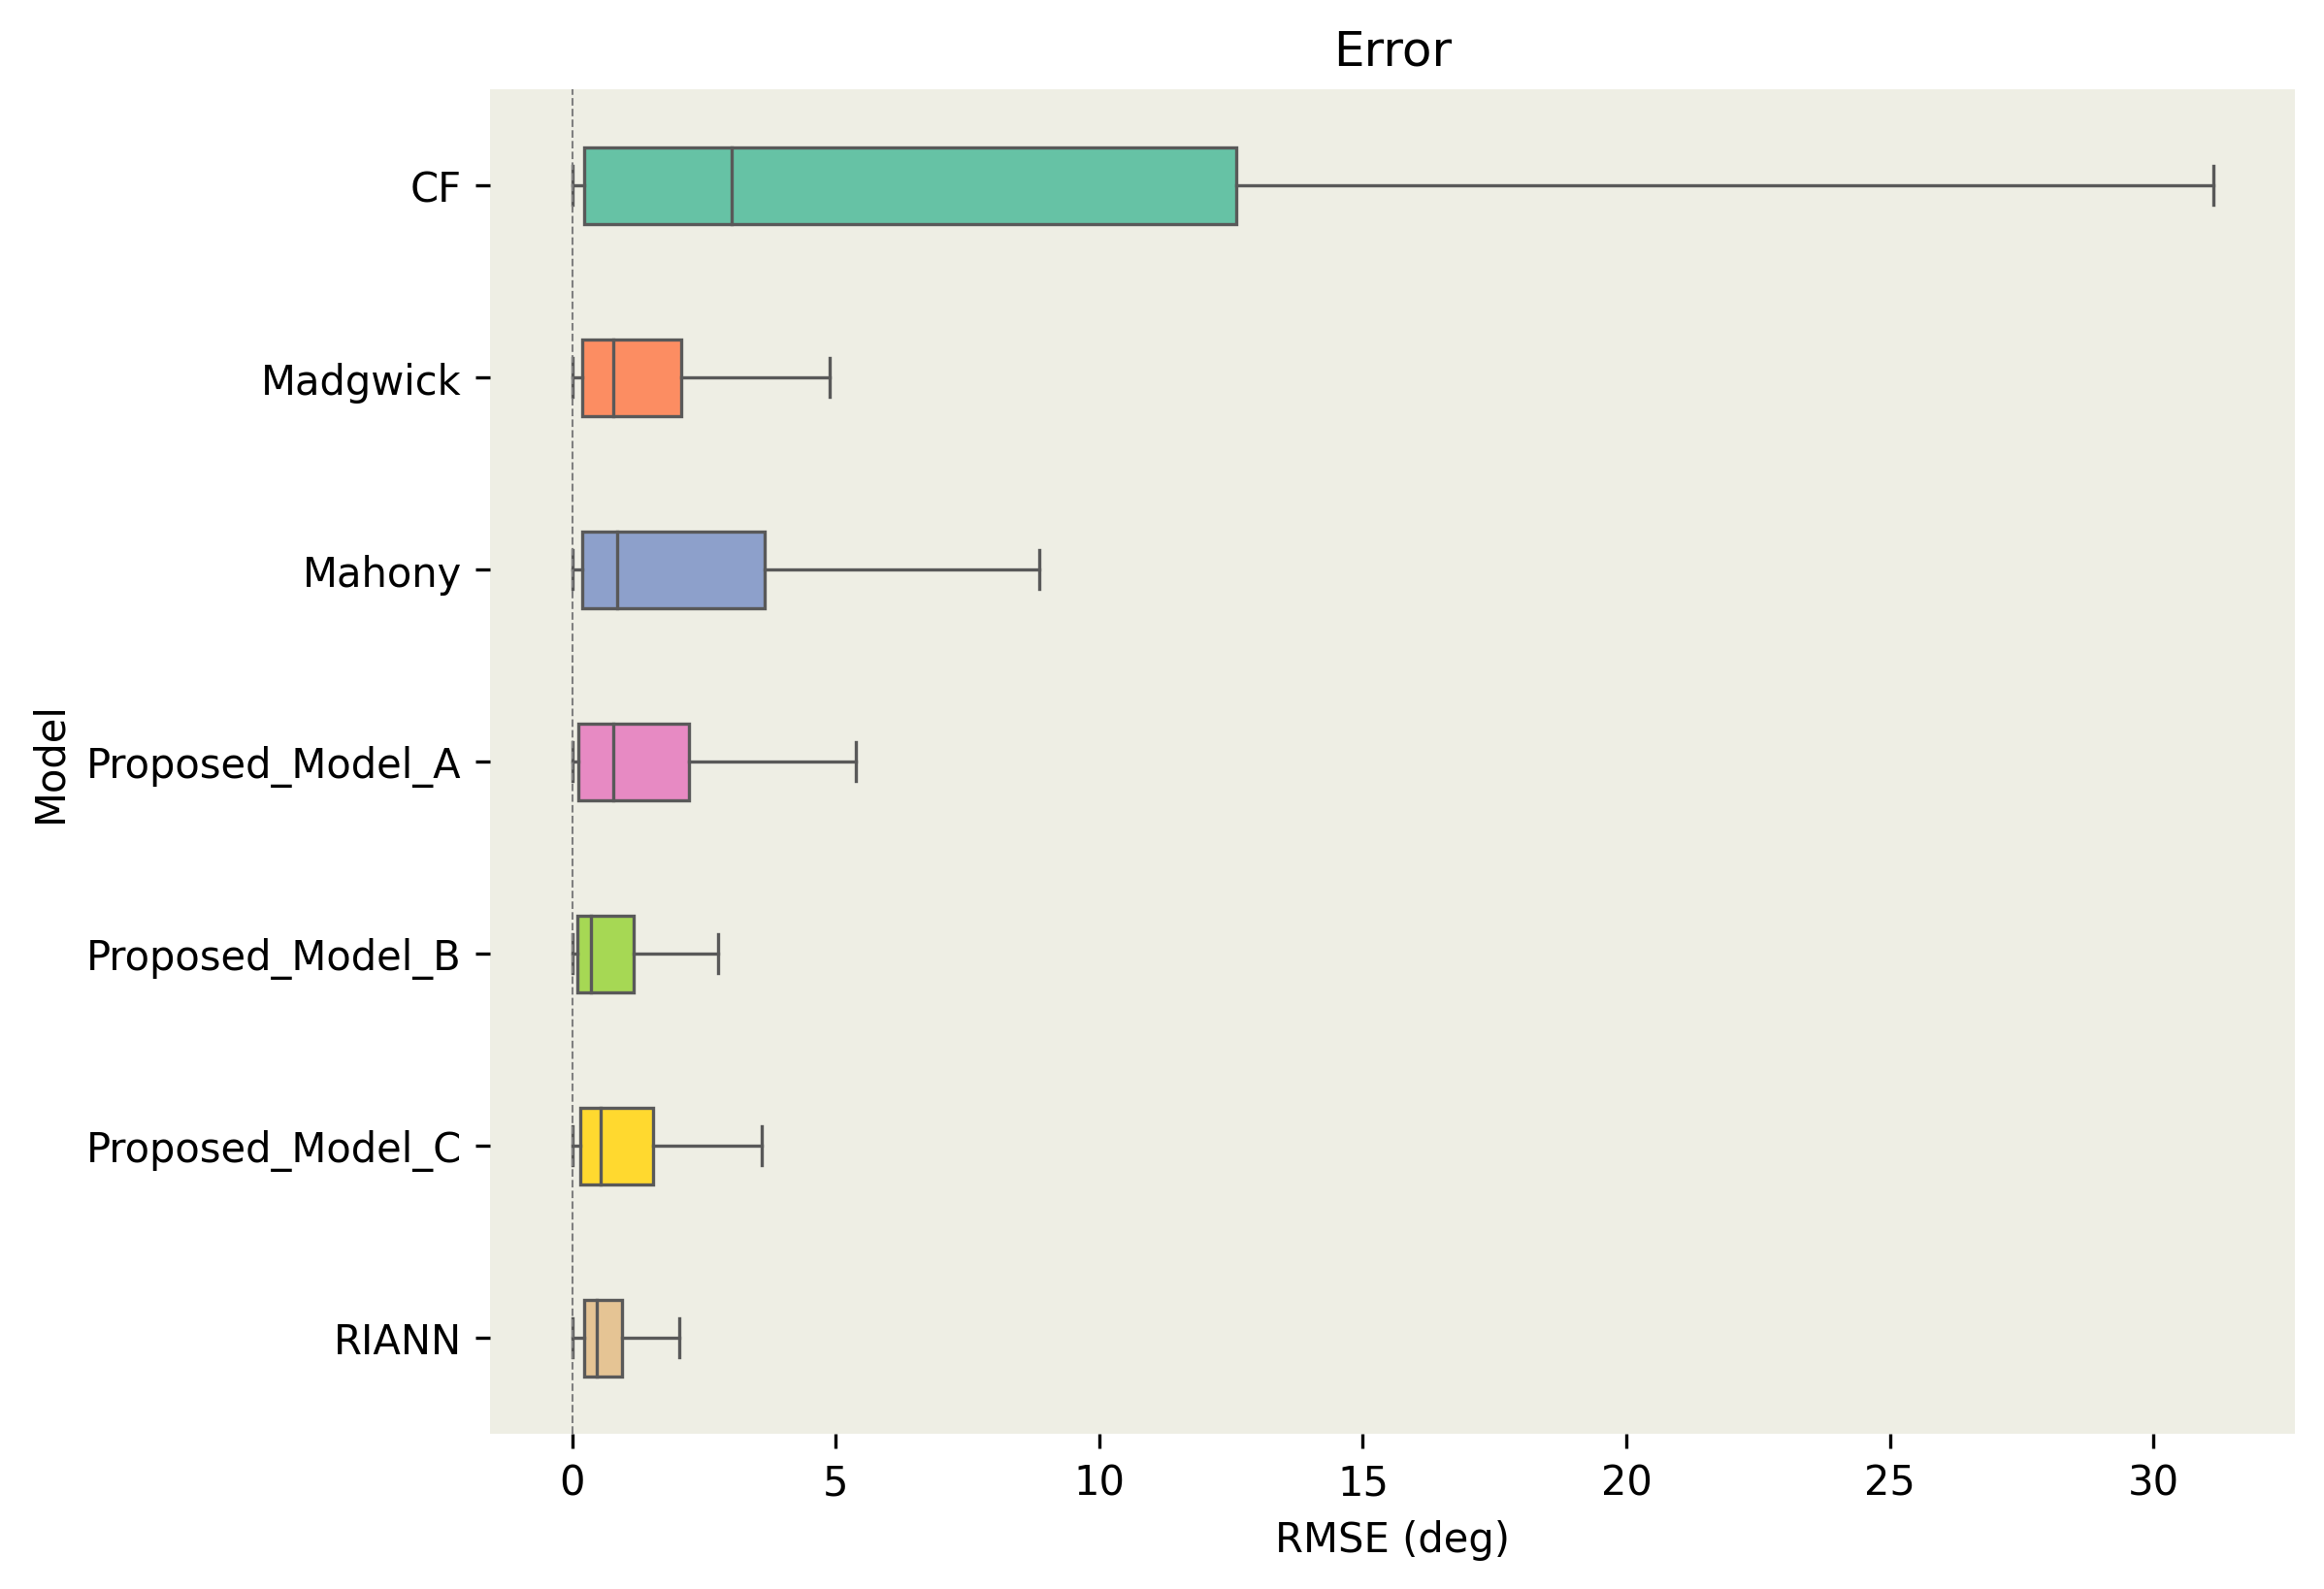Click the tan RIANN box

pos(609,1338)
